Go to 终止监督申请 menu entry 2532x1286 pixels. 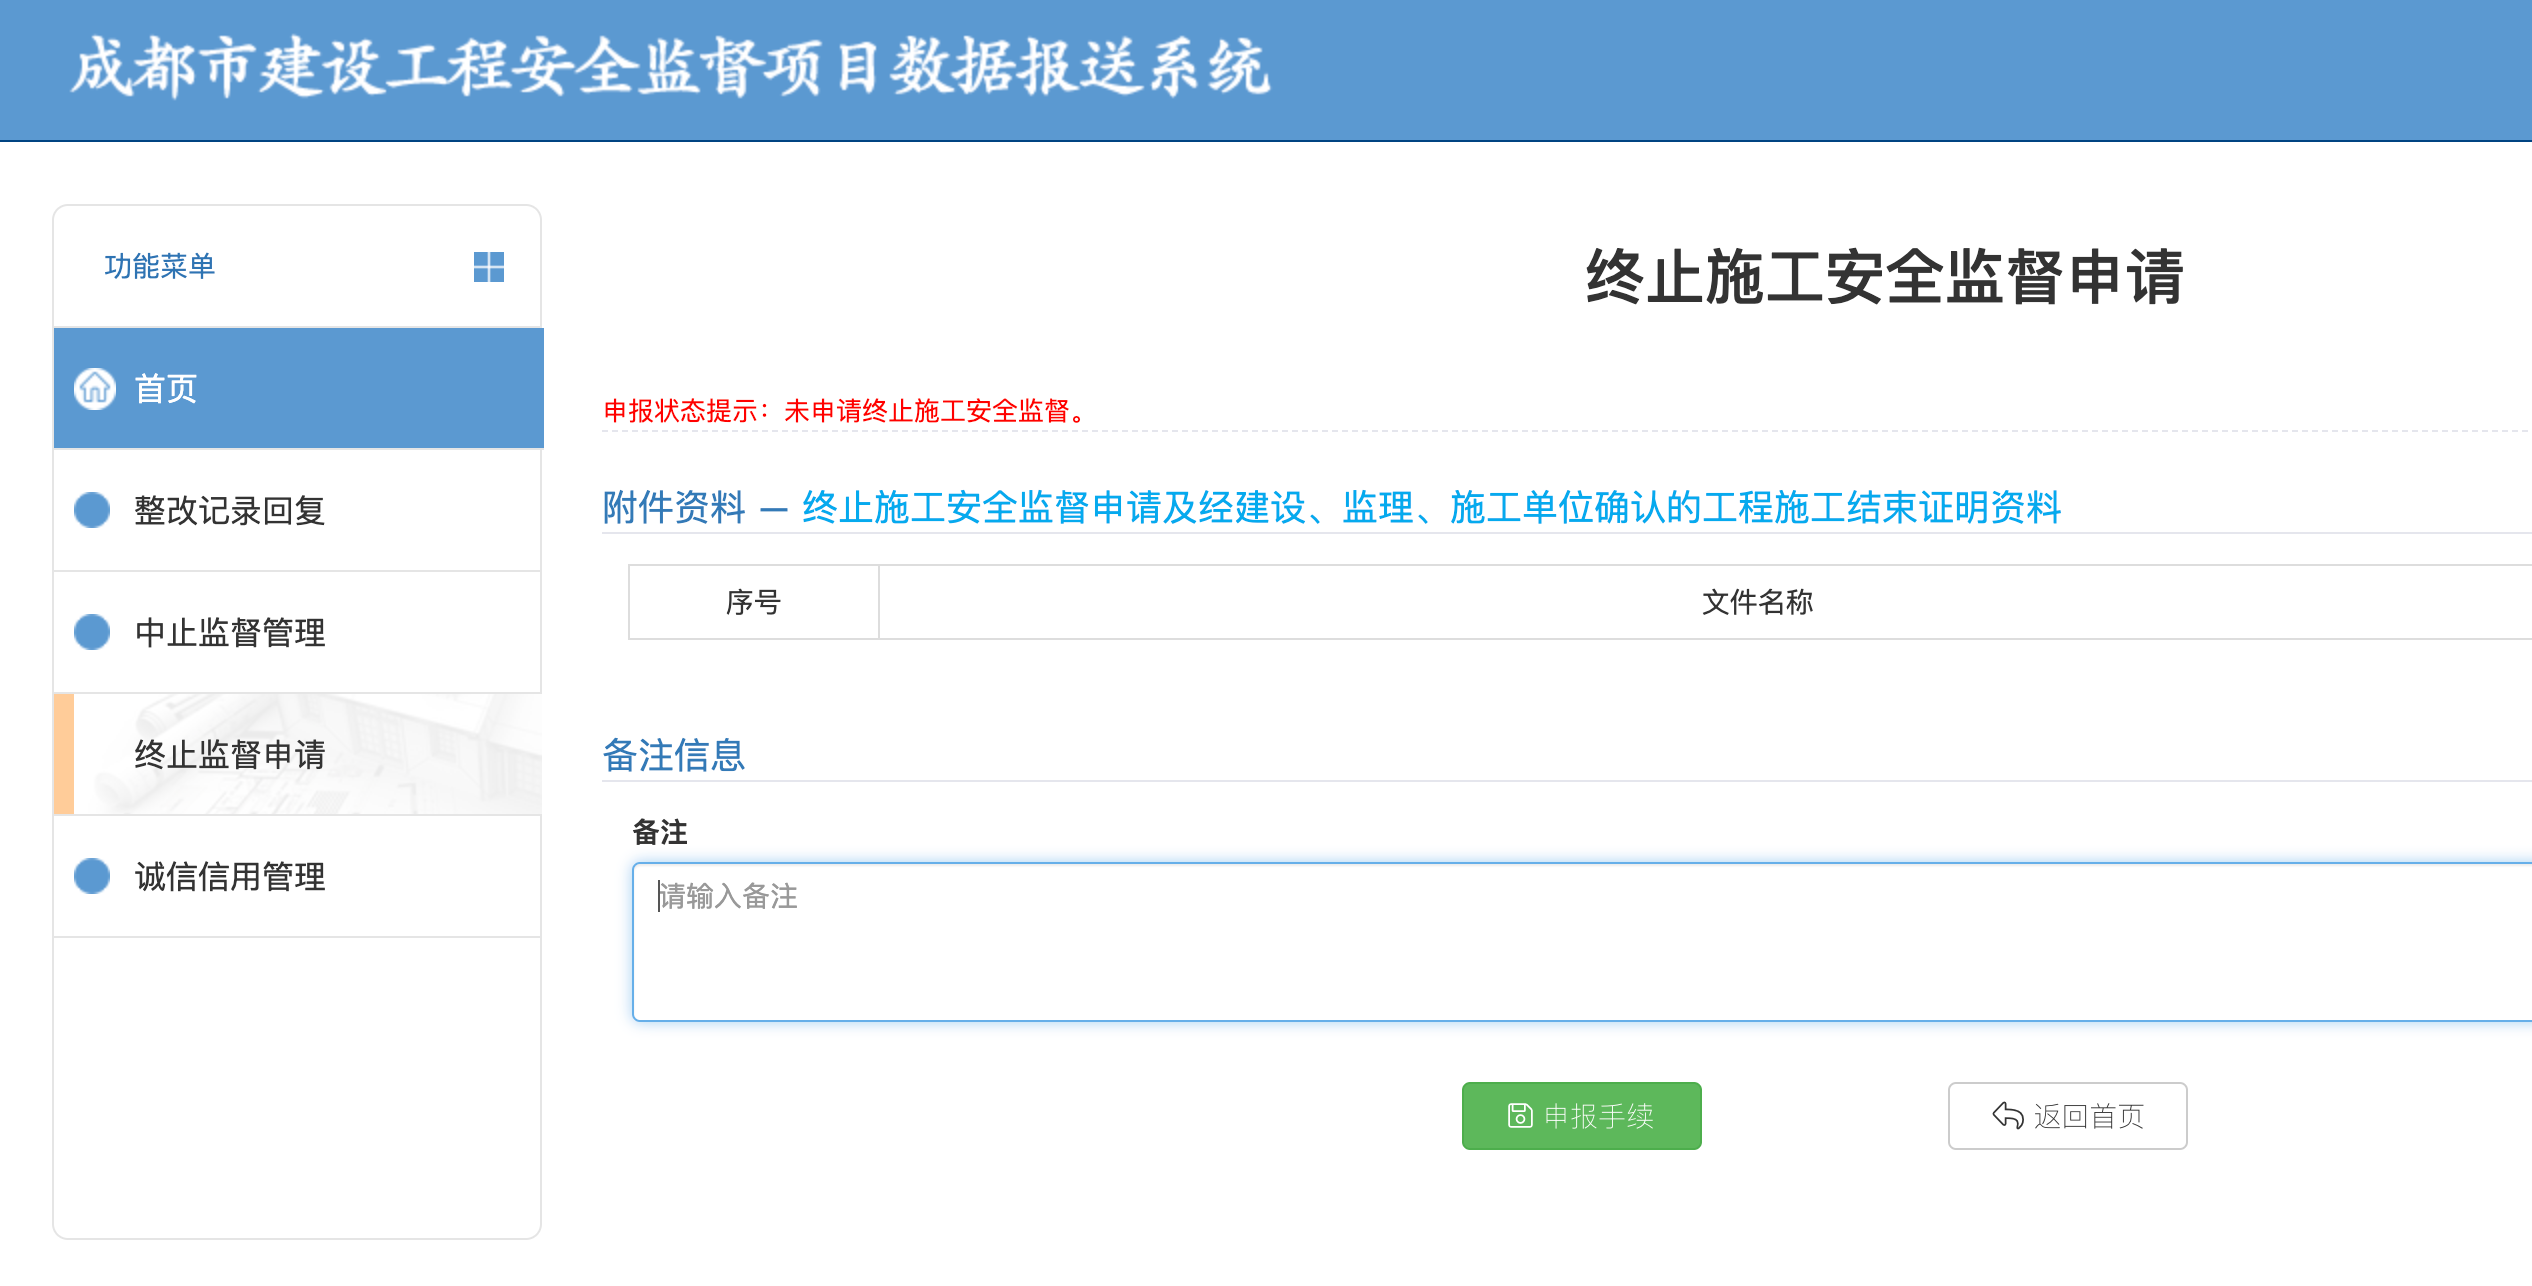point(230,754)
